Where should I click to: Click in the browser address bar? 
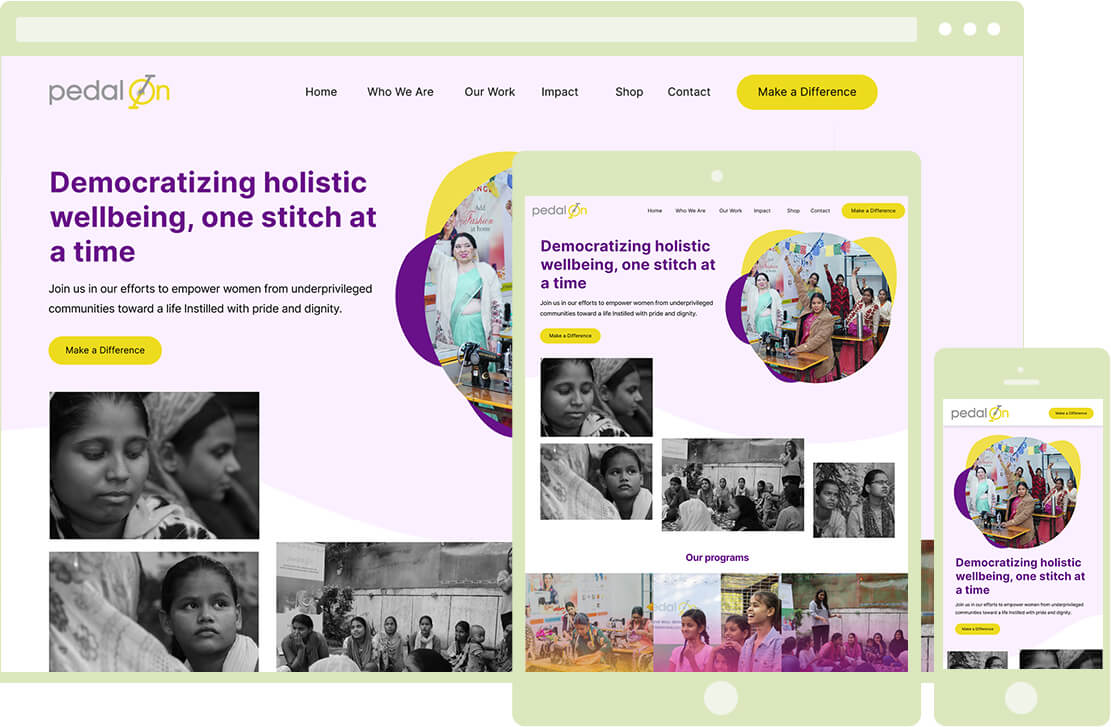(466, 29)
